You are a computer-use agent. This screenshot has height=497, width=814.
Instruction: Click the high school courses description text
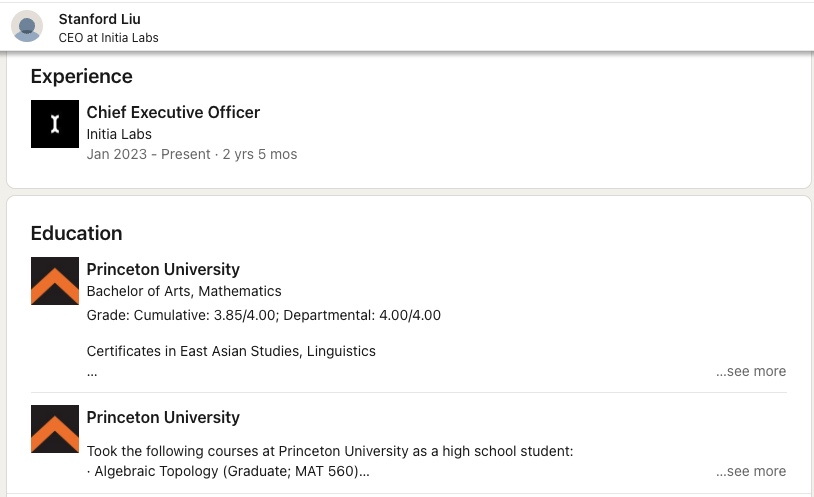point(330,451)
